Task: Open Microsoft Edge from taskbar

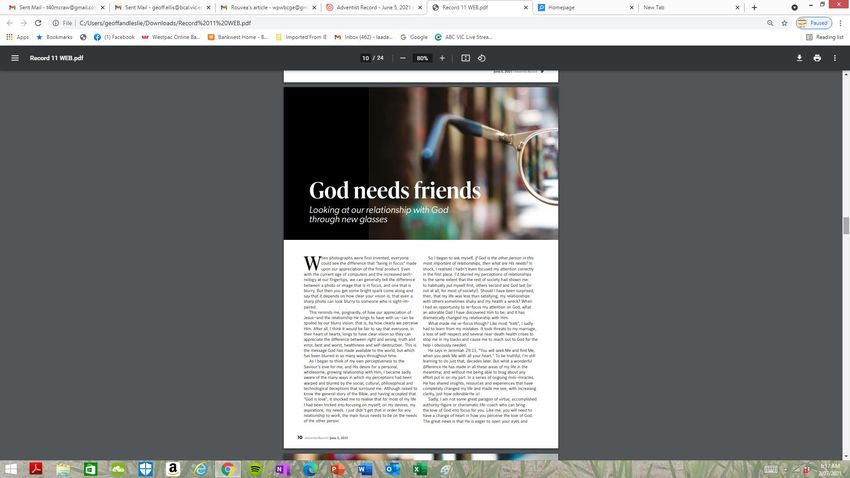Action: [x=310, y=469]
